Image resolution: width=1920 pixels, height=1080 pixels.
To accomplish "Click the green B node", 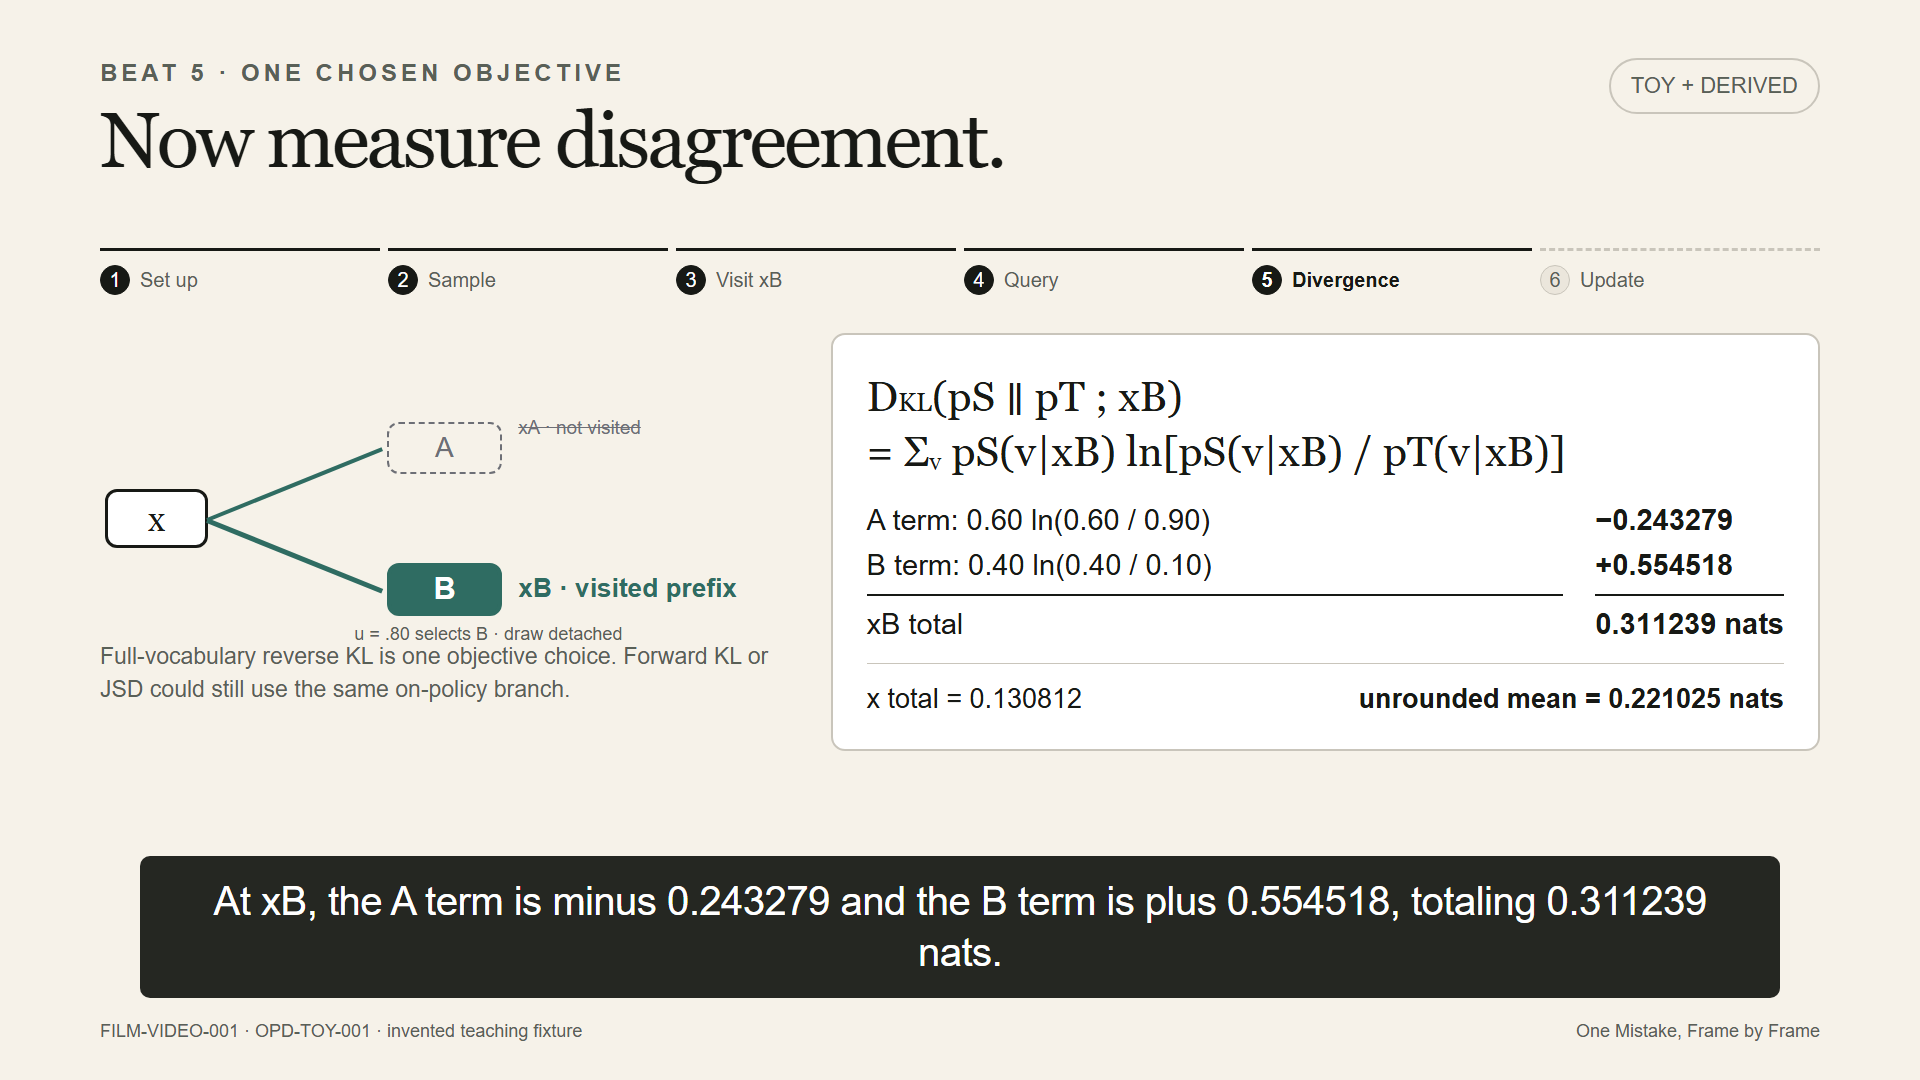I will (x=444, y=589).
